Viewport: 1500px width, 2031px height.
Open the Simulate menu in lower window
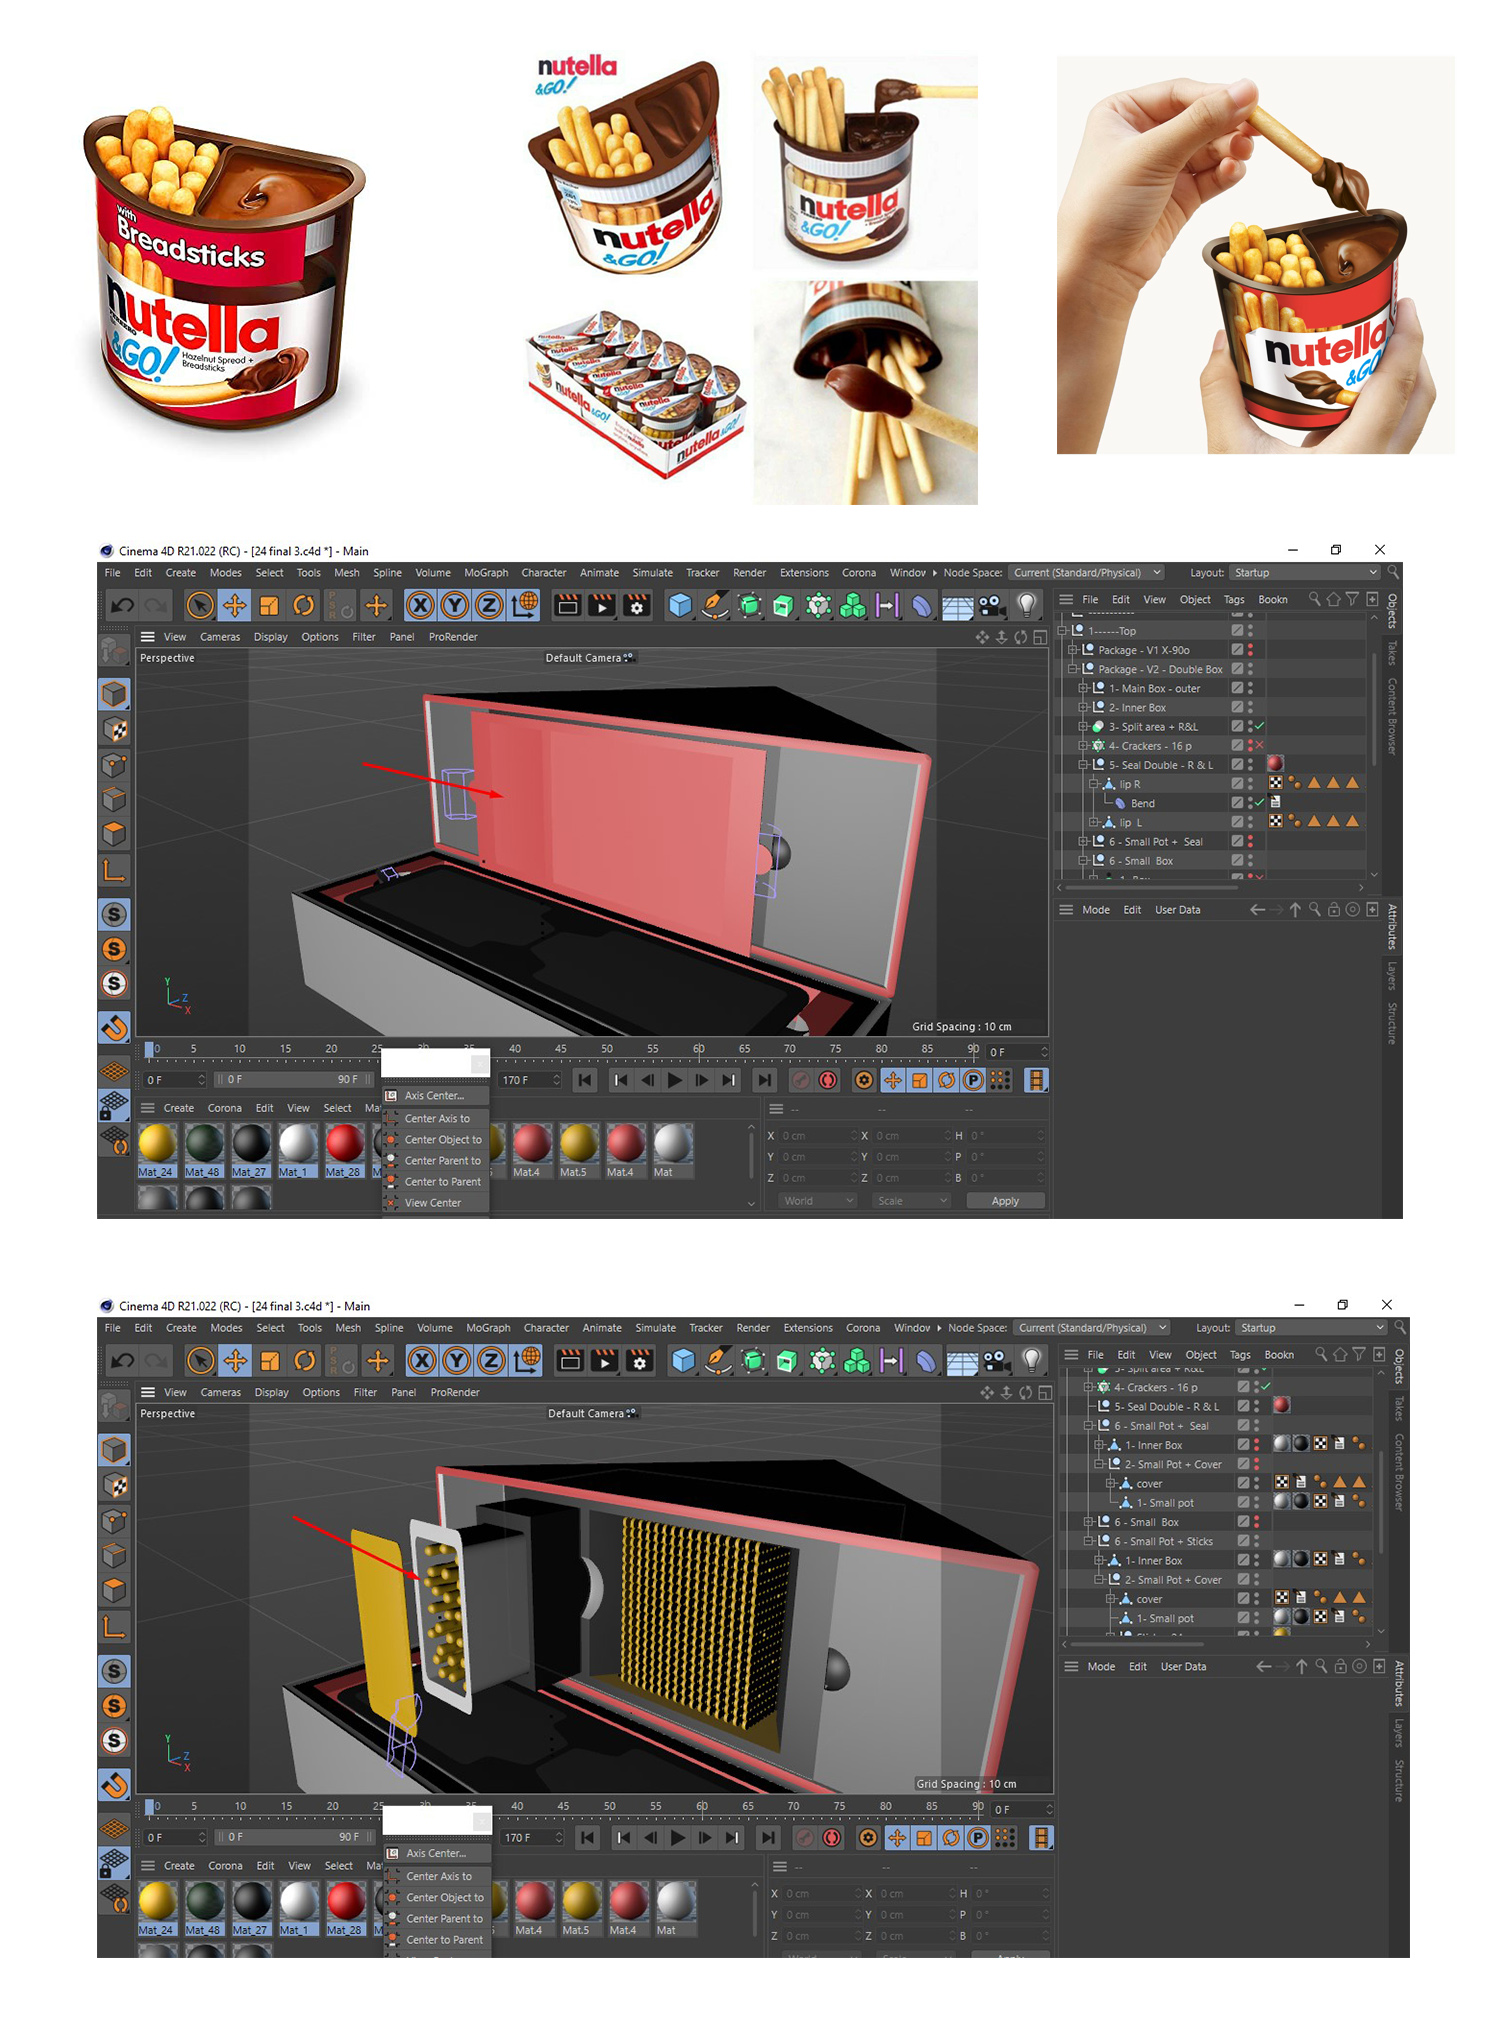coord(655,1328)
